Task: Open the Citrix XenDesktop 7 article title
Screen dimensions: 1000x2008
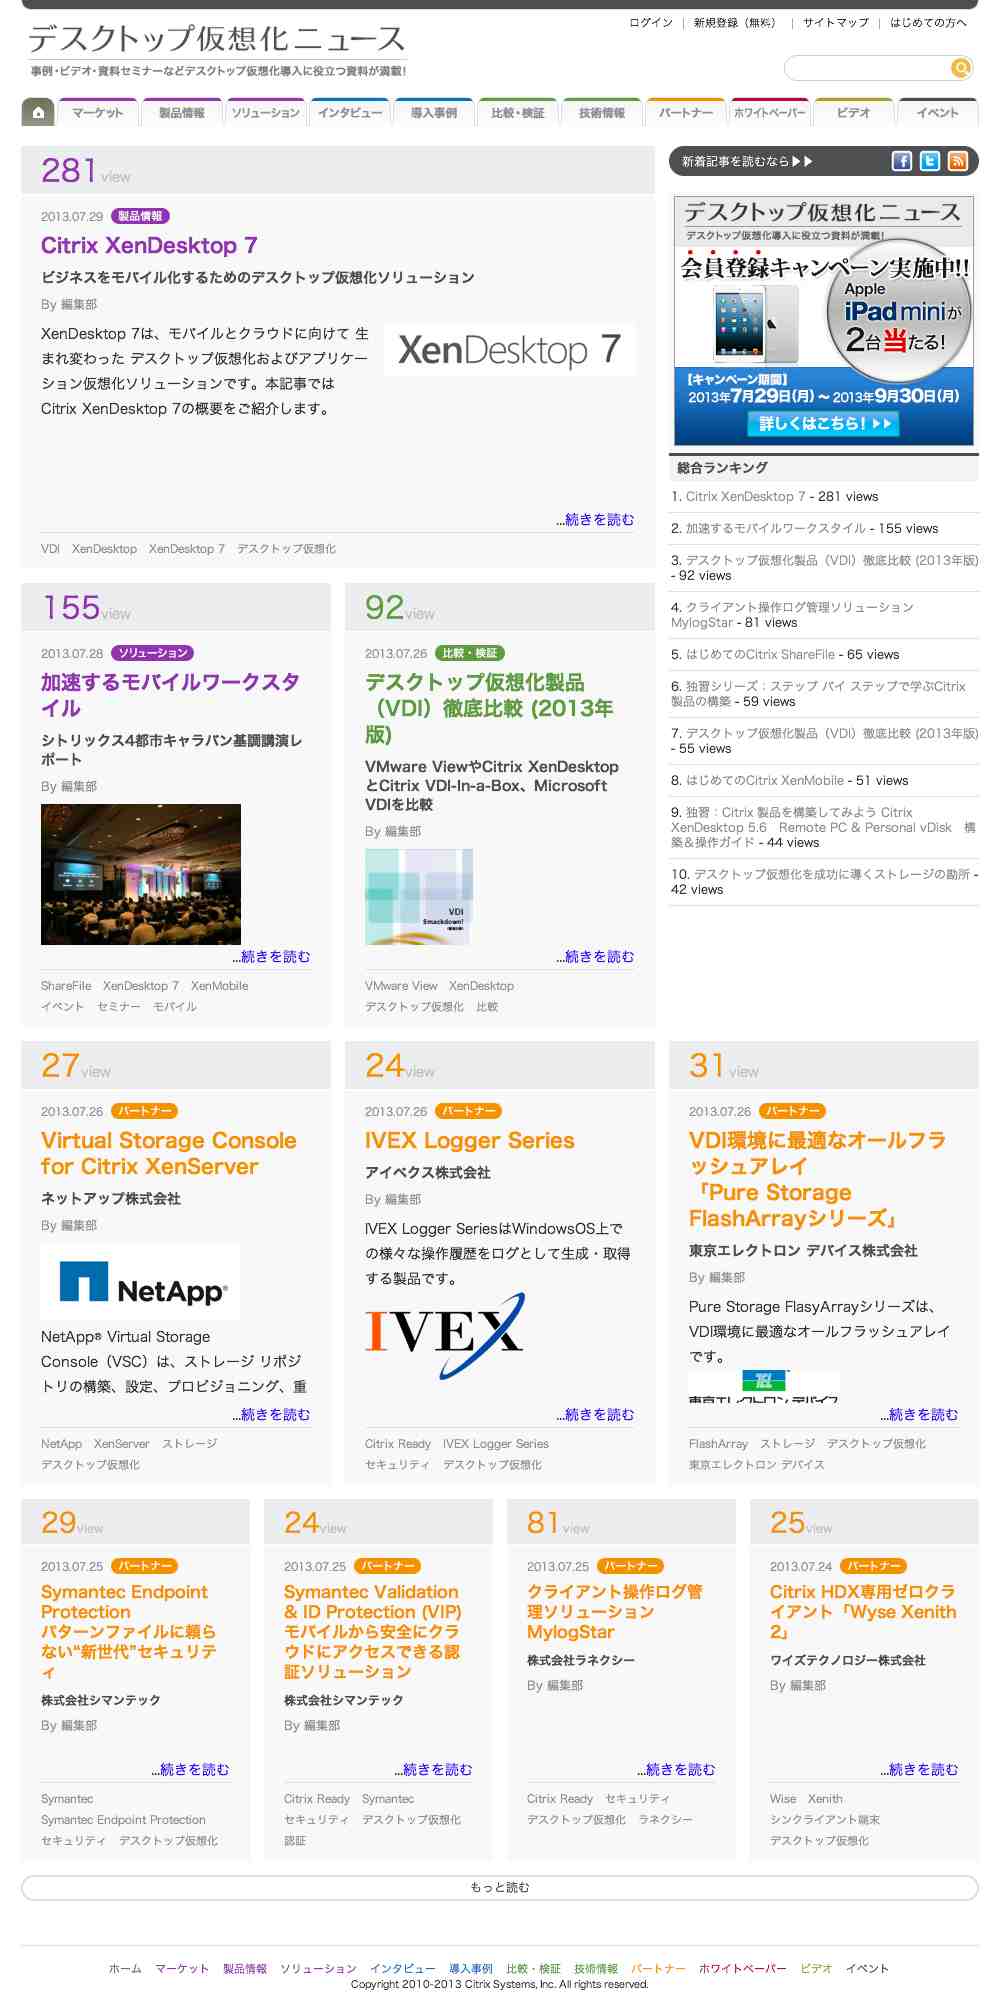Action: pos(149,246)
